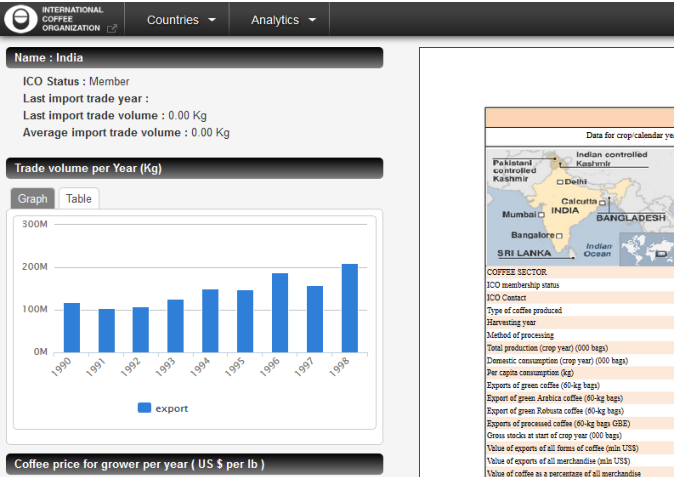Click the 1993 export bar
Viewport: 675px width, 477px height.
[x=176, y=326]
